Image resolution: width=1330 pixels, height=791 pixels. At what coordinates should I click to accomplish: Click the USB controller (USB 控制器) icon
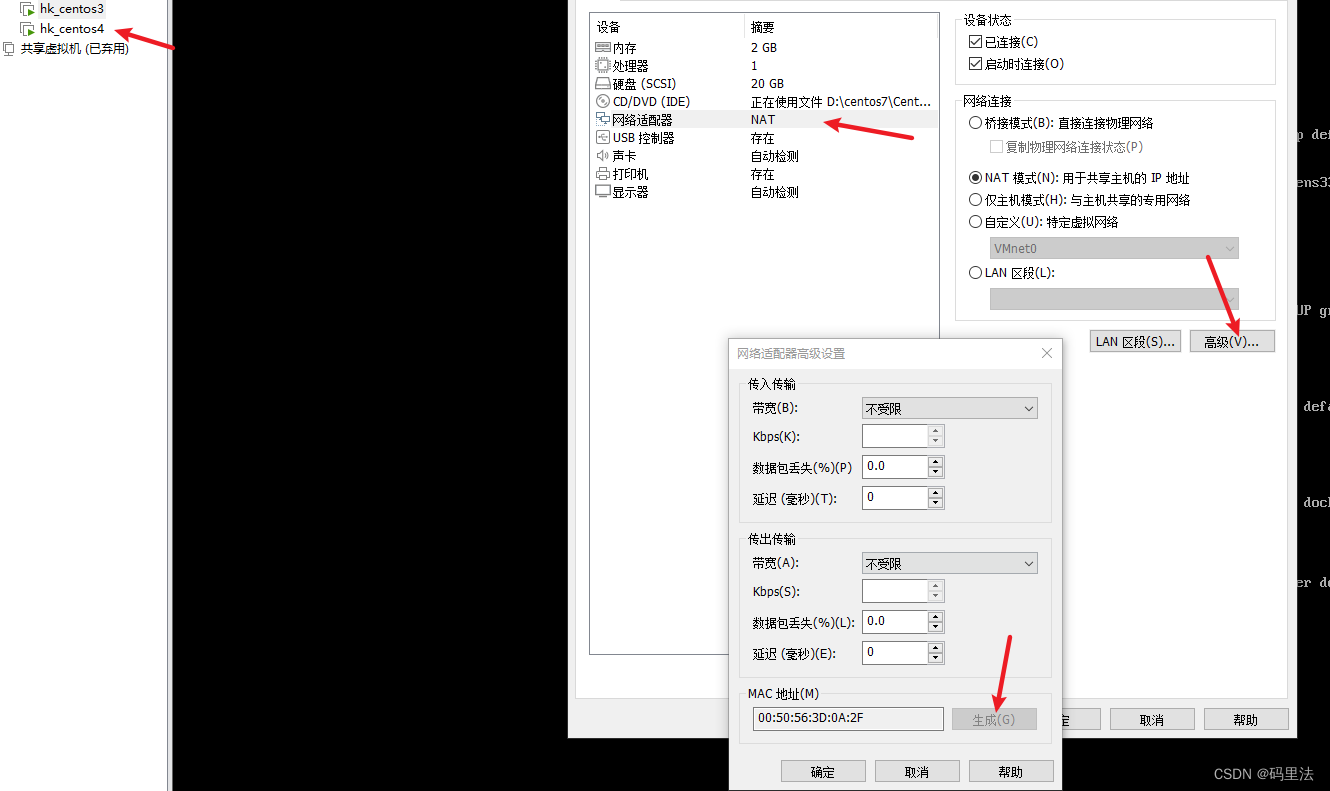[x=602, y=138]
